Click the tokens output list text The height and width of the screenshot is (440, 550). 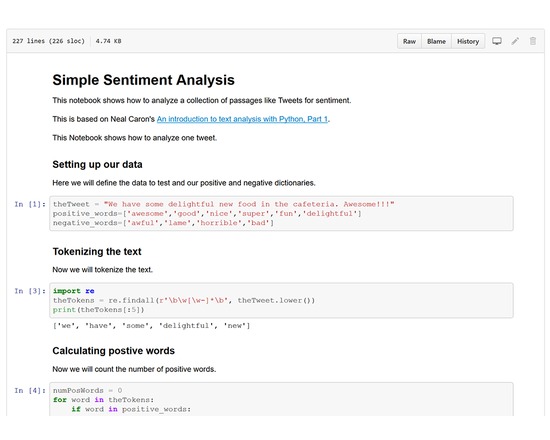point(151,326)
